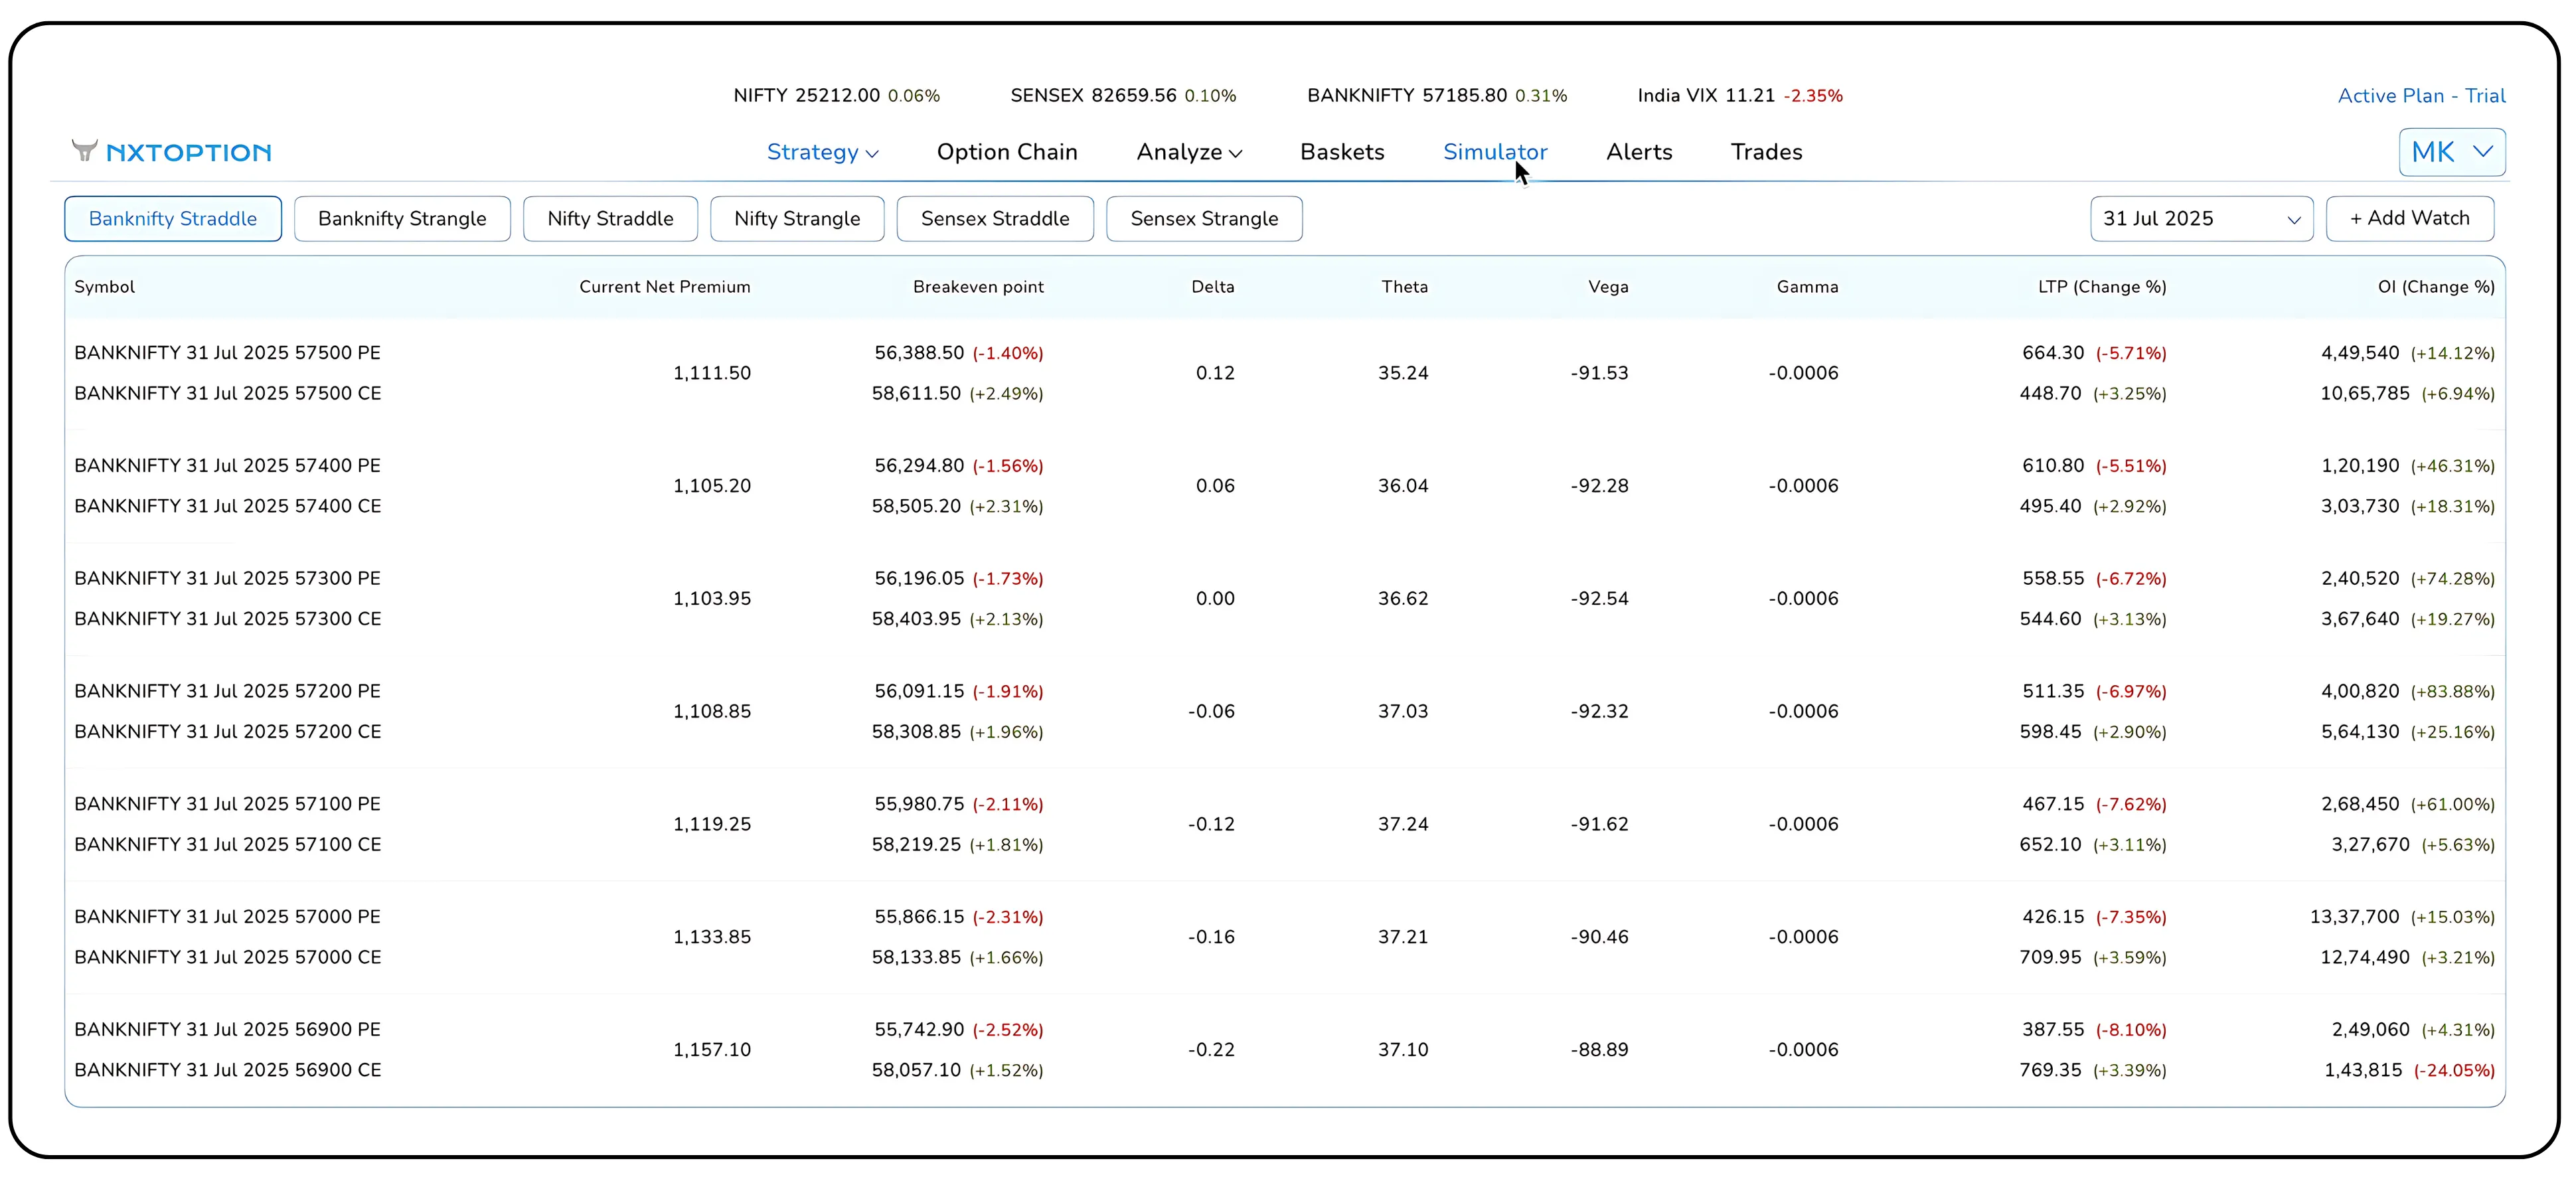Select the BANKNIFTY 57000 CE symbol row

(227, 957)
